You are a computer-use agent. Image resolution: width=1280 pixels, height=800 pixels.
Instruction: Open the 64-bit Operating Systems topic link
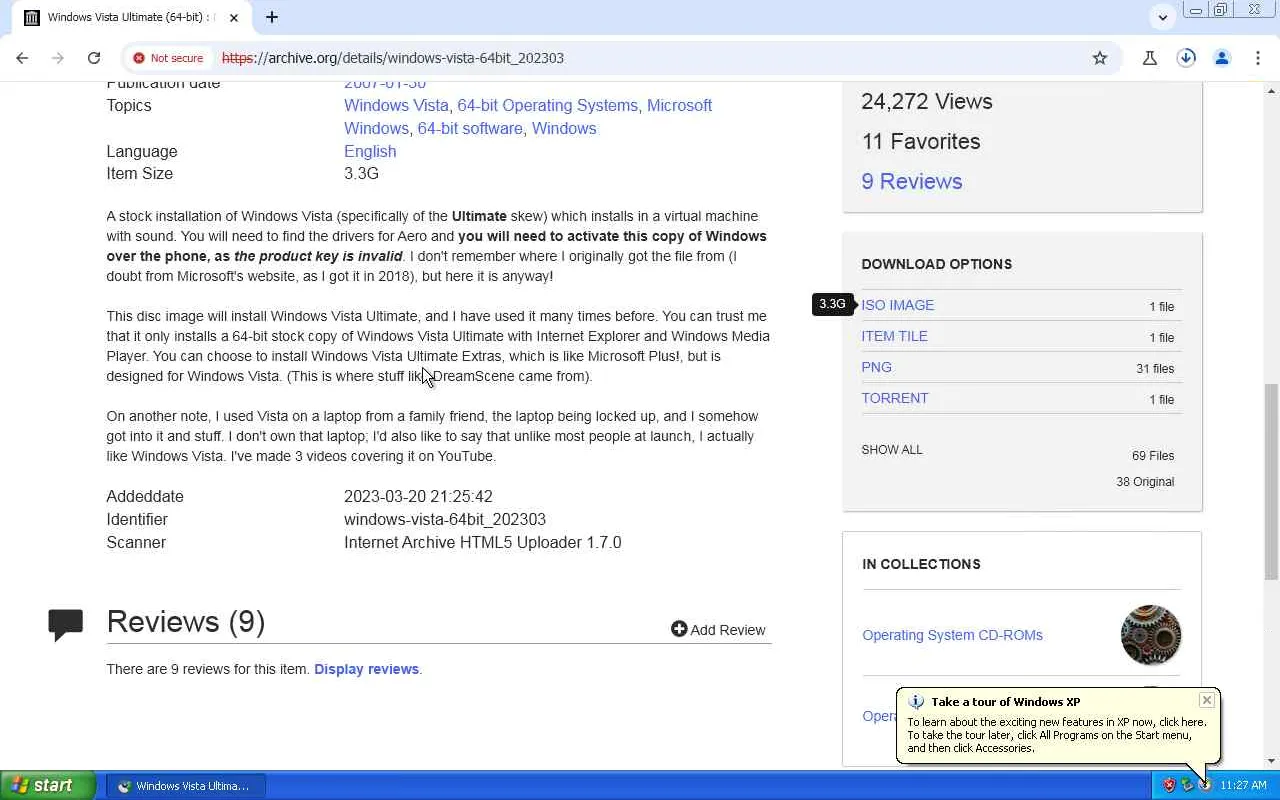click(x=547, y=105)
